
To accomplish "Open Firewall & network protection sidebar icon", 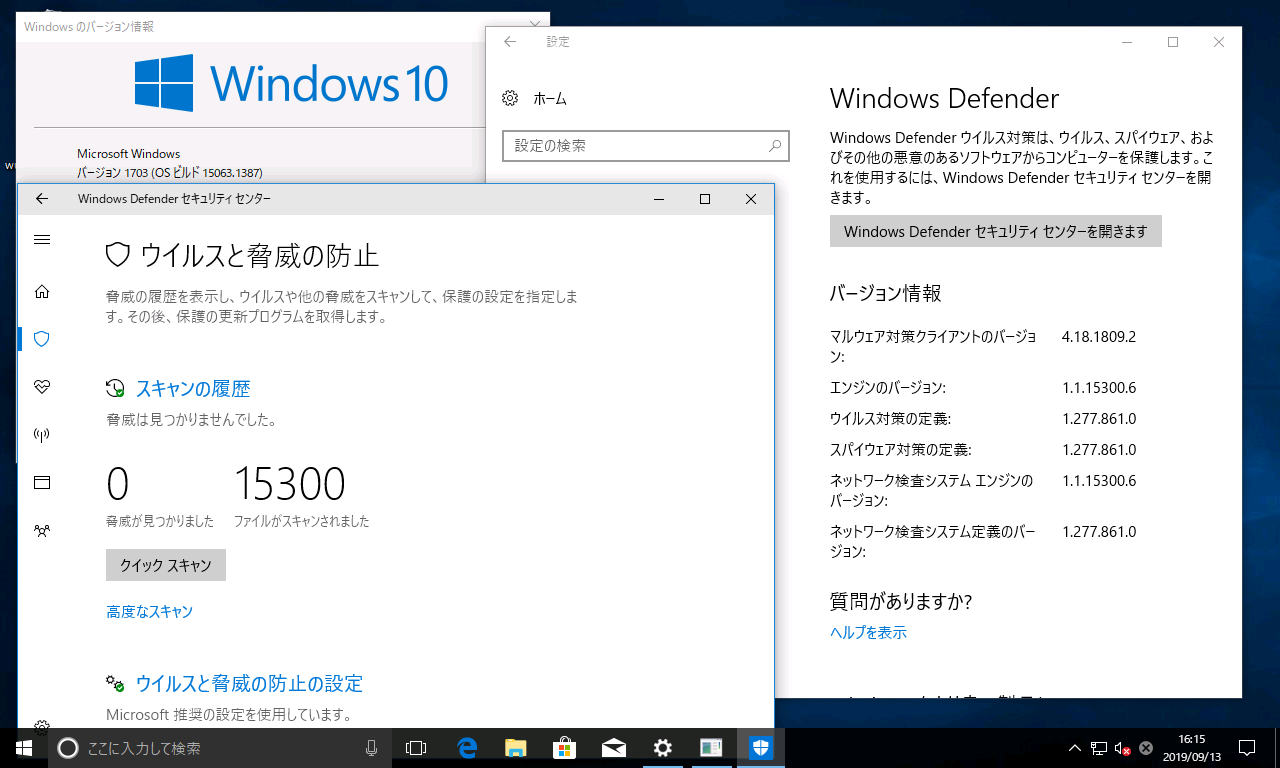I will 42,434.
